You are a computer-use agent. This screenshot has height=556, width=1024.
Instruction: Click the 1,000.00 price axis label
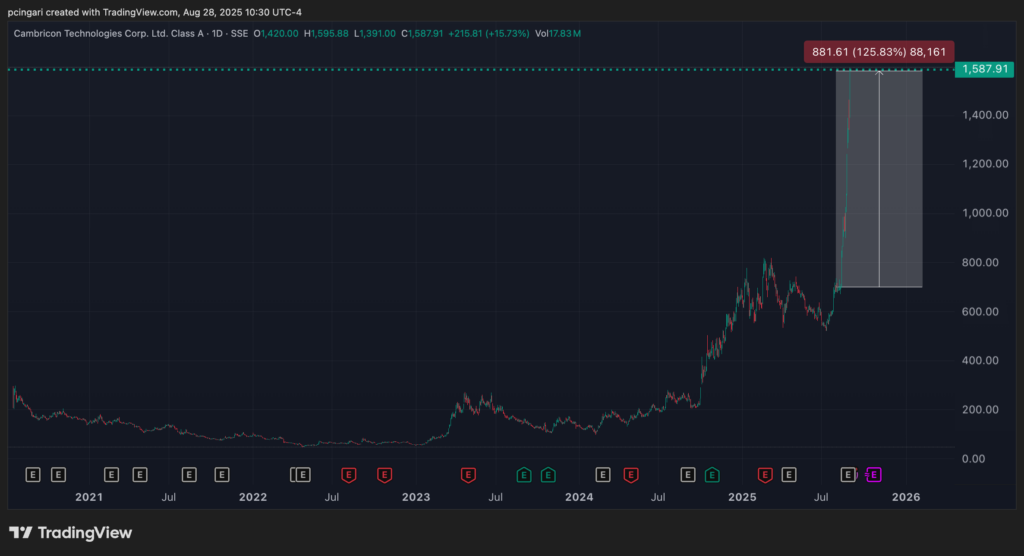[985, 213]
